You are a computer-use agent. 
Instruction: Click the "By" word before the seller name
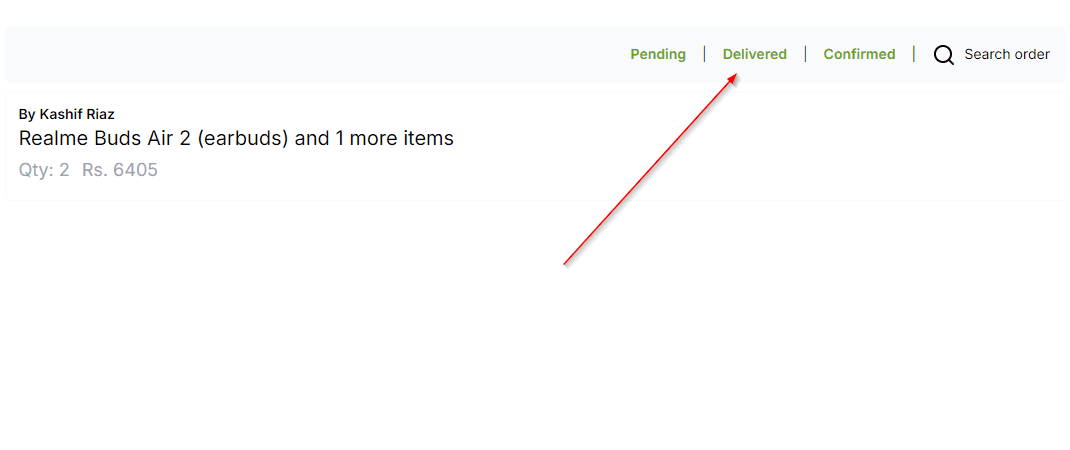click(x=27, y=114)
